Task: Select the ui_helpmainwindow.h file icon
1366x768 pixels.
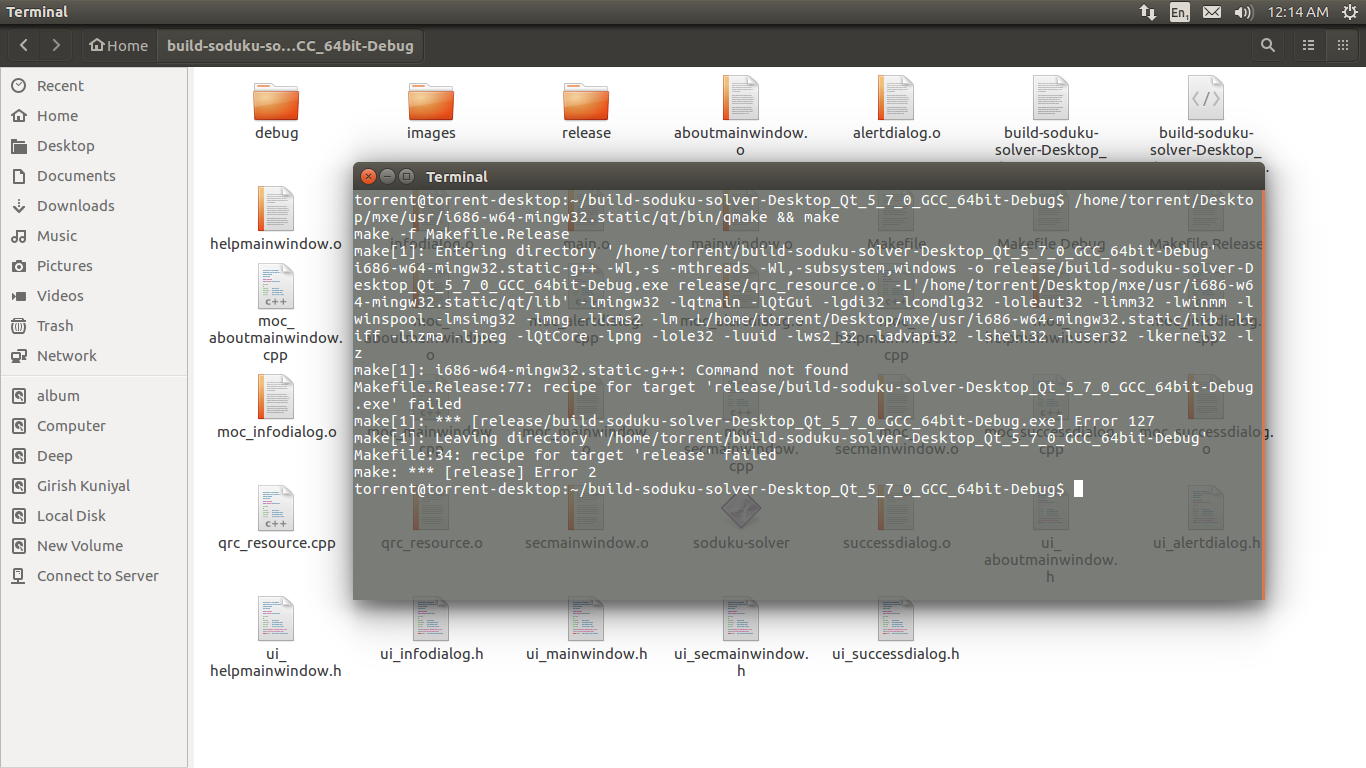Action: coord(276,619)
